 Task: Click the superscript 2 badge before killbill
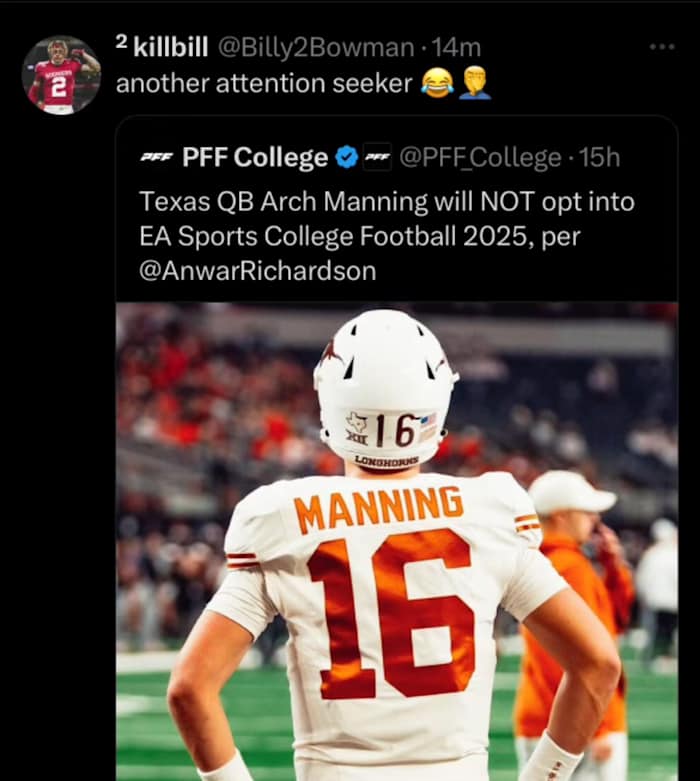coord(121,41)
